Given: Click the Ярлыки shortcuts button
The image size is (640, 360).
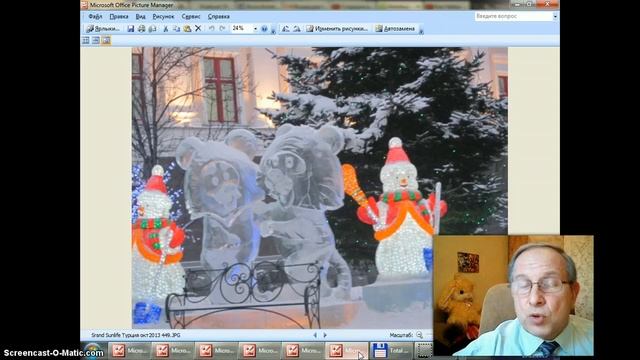Looking at the screenshot, I should click(x=102, y=29).
